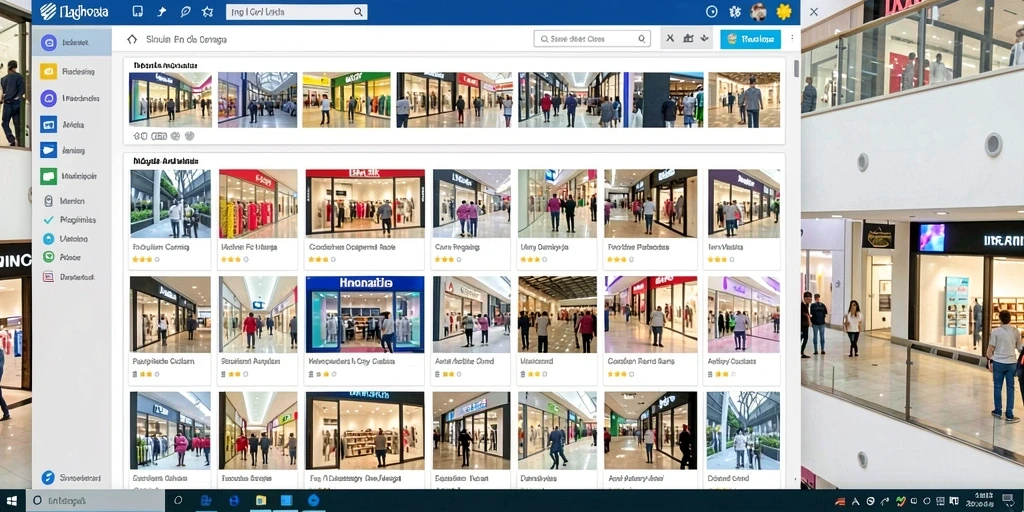1024x512 pixels.
Task: Open the three-dot overflow menu beside blue button
Action: (792, 39)
